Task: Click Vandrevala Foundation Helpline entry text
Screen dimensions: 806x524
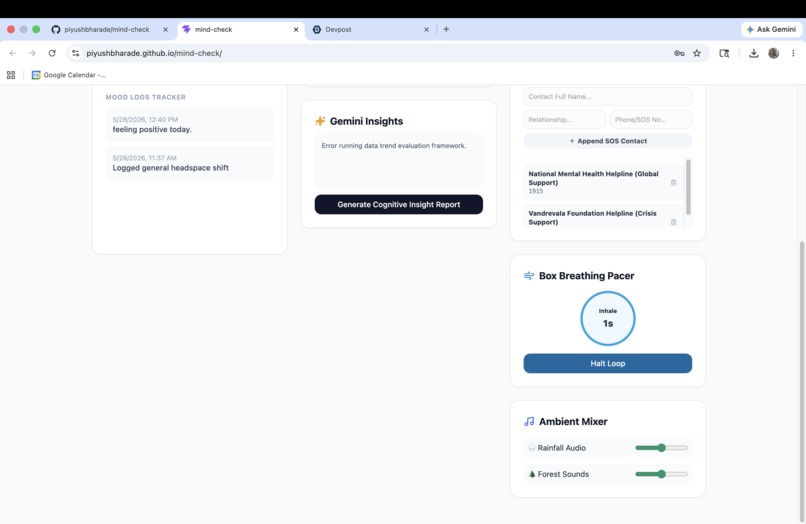Action: point(592,218)
